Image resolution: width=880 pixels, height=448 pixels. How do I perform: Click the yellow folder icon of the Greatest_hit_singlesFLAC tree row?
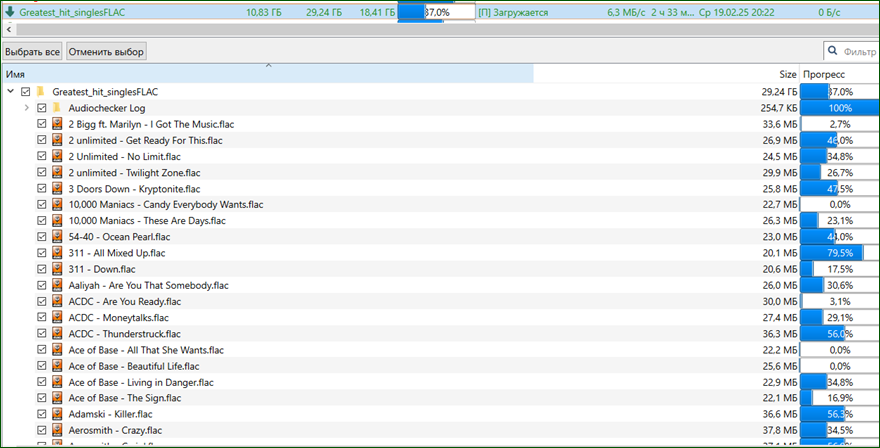pyautogui.click(x=40, y=92)
